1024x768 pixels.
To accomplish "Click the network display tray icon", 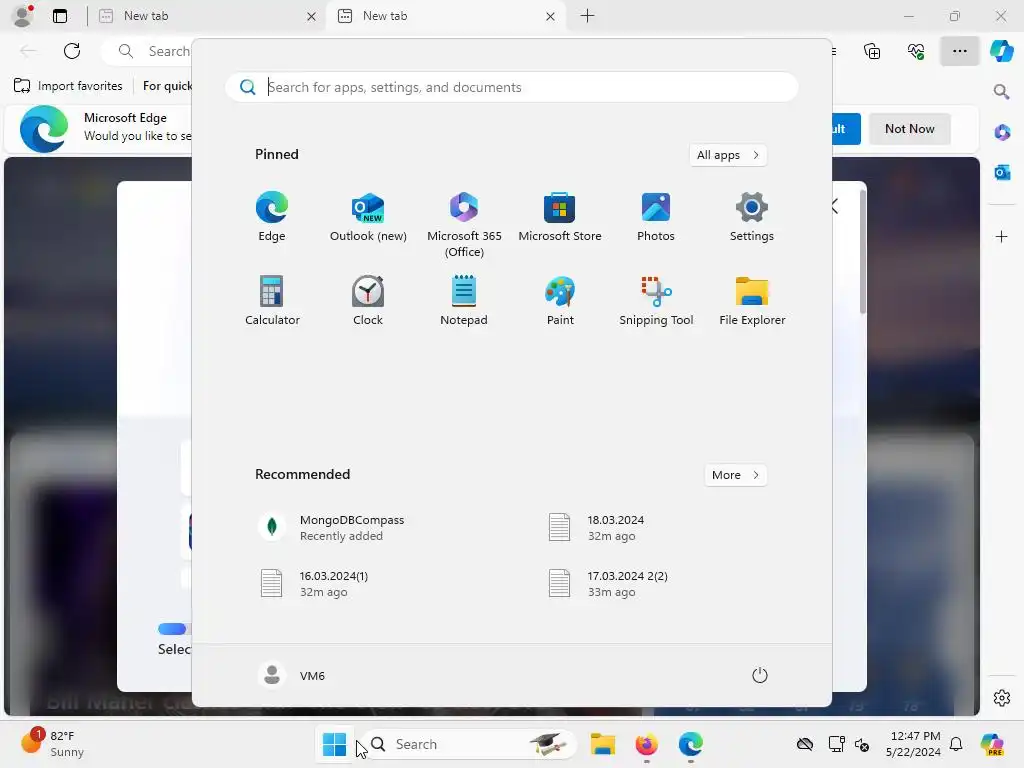I will [836, 744].
